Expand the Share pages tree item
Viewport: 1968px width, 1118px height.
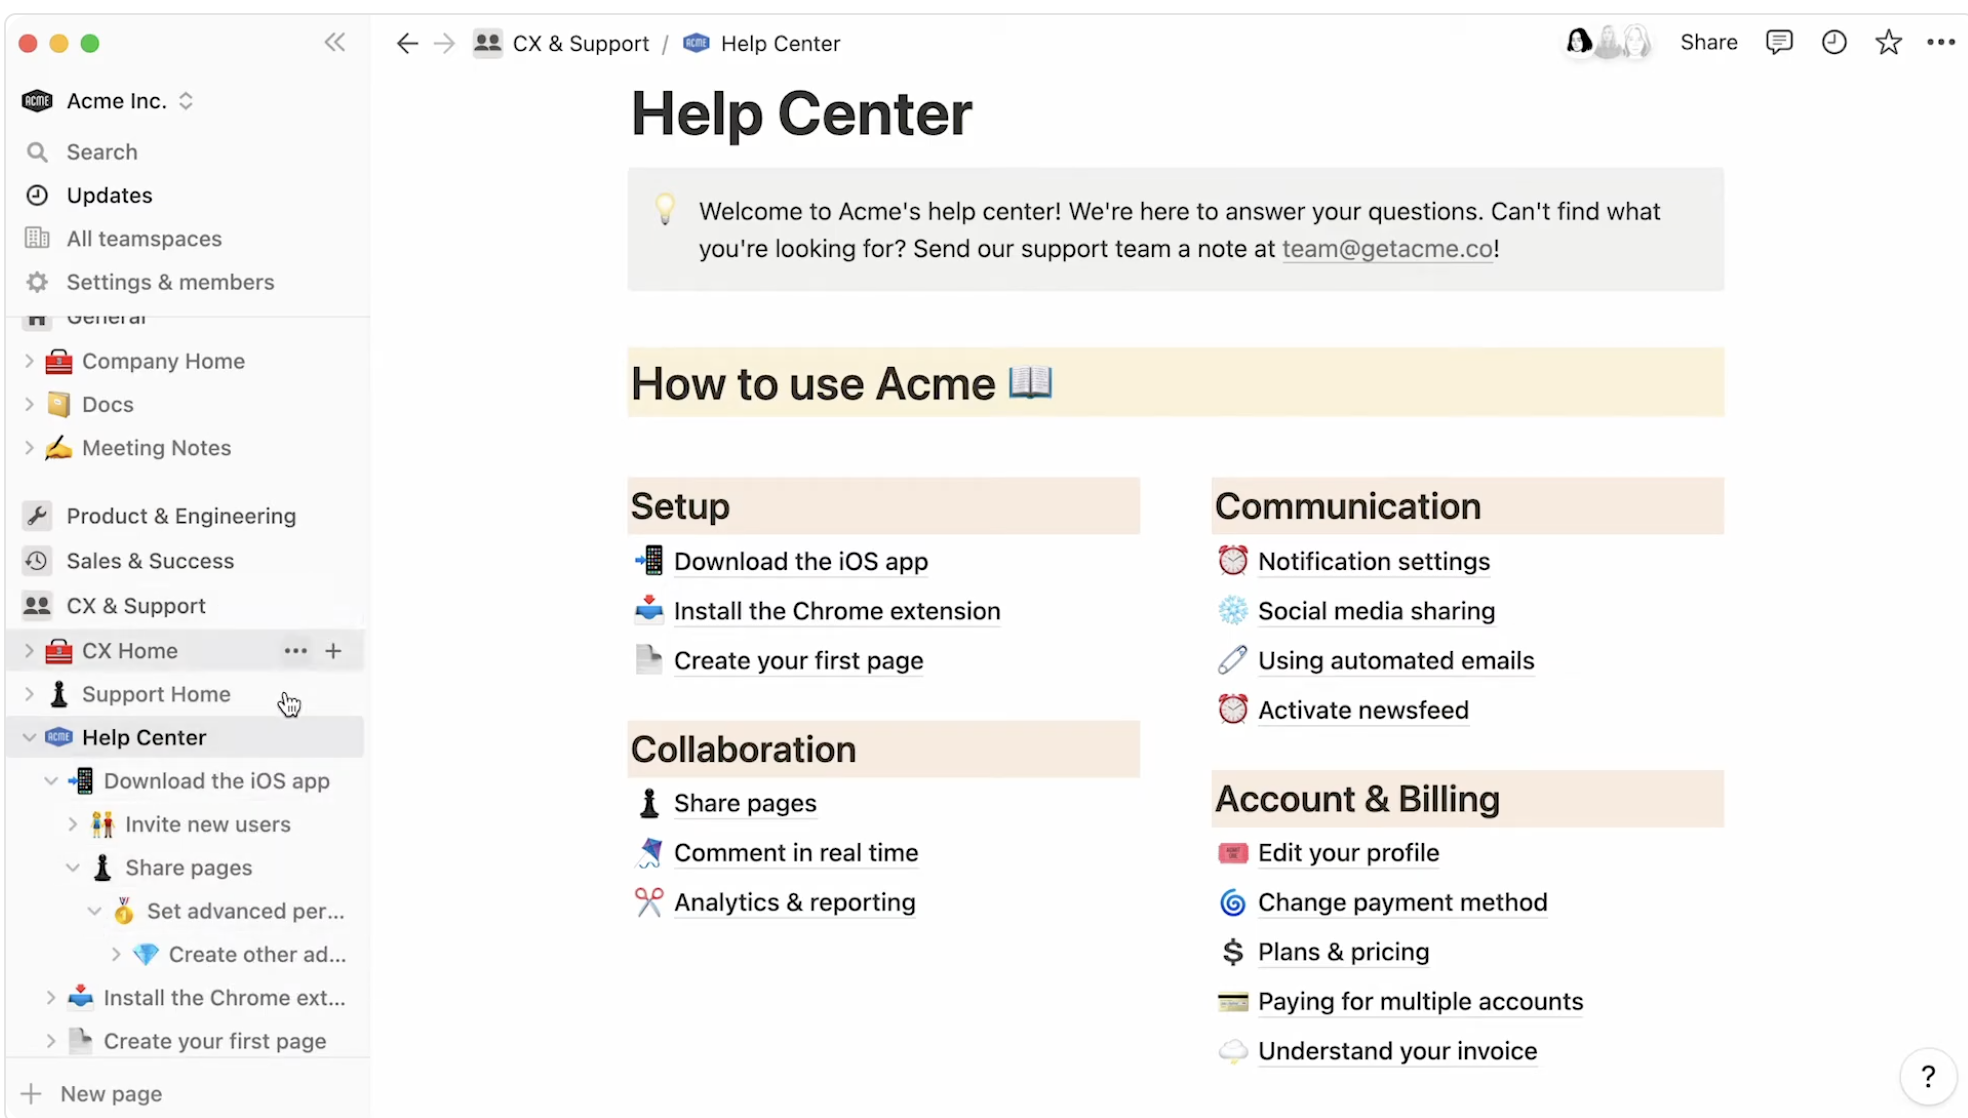74,867
